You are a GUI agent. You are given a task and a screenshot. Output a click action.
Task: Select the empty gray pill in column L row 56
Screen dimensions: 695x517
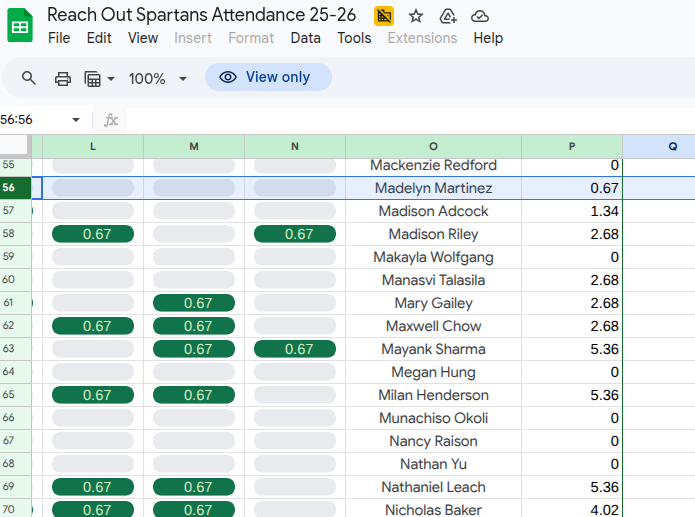tap(93, 188)
